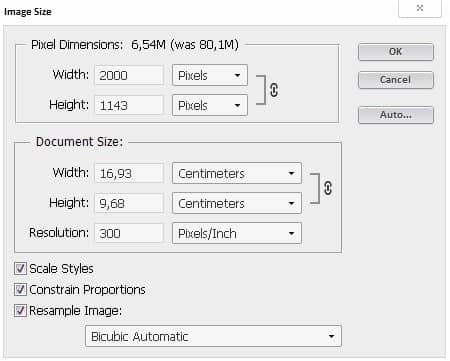Close the Image Size dialog
The image size is (450, 361).
tap(420, 8)
